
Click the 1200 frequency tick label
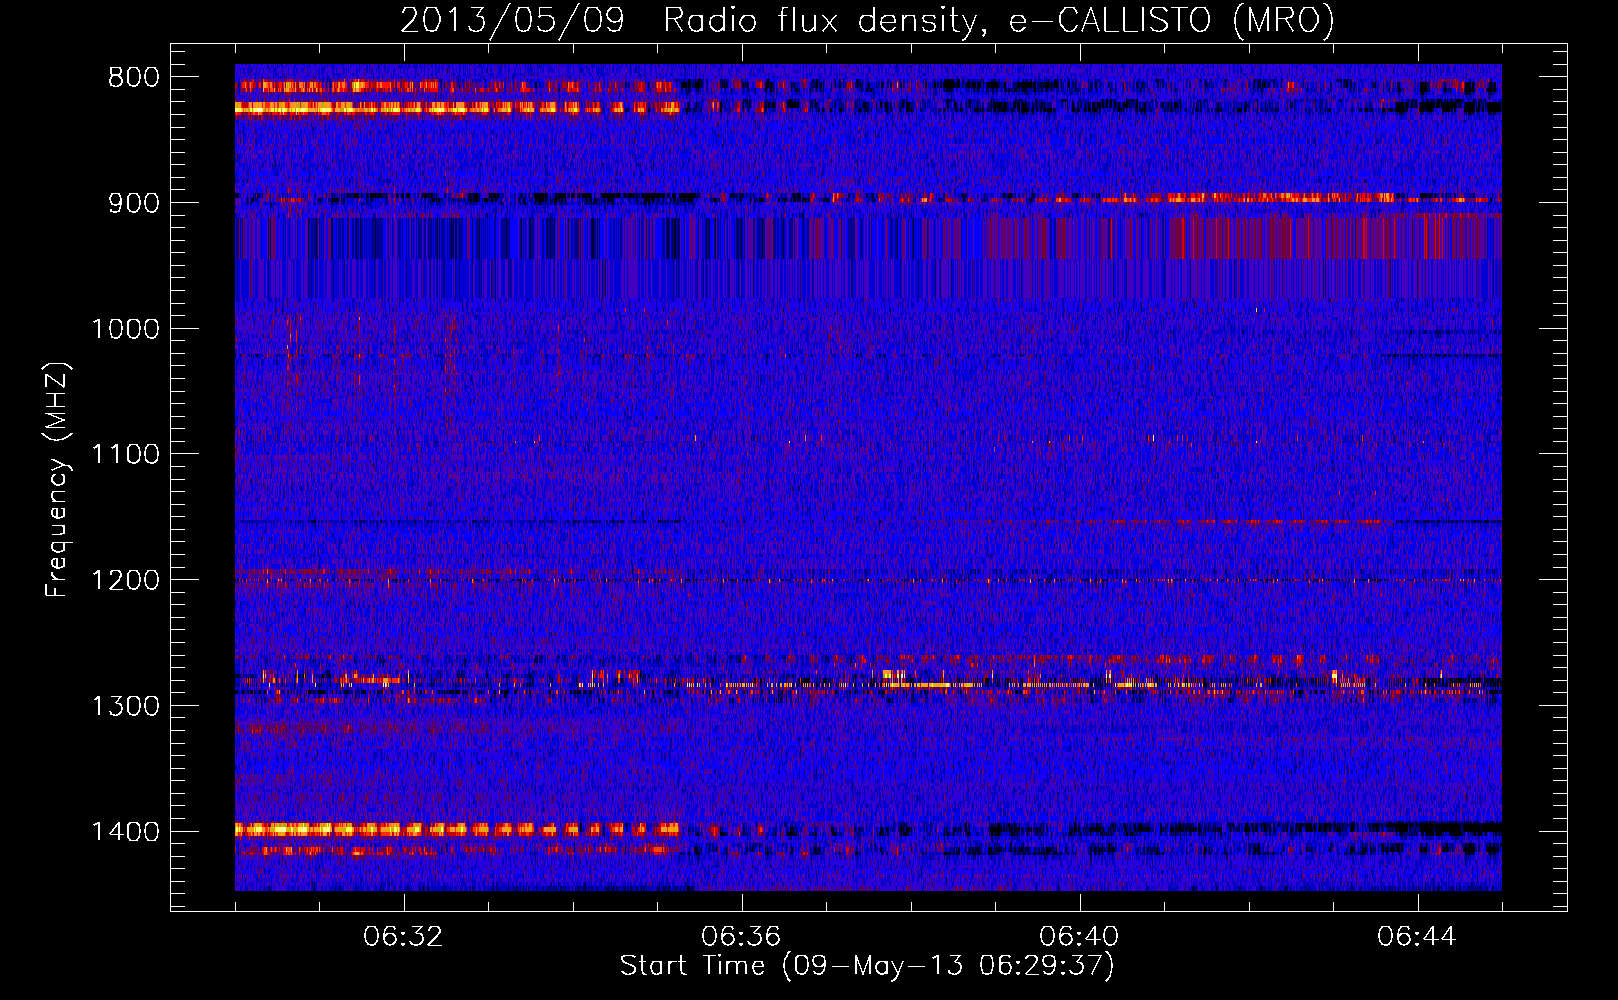(x=125, y=581)
